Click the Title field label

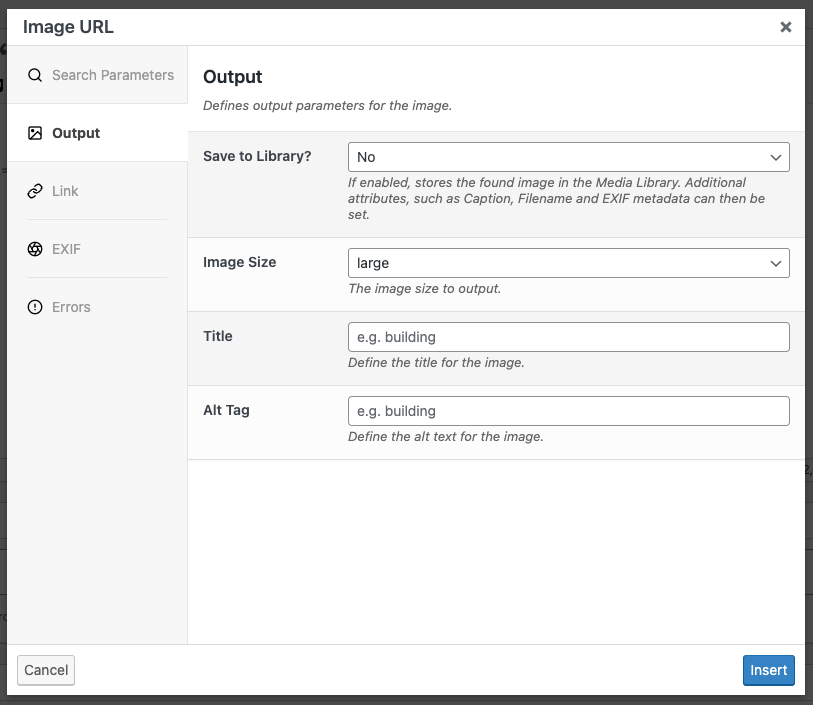click(x=218, y=336)
